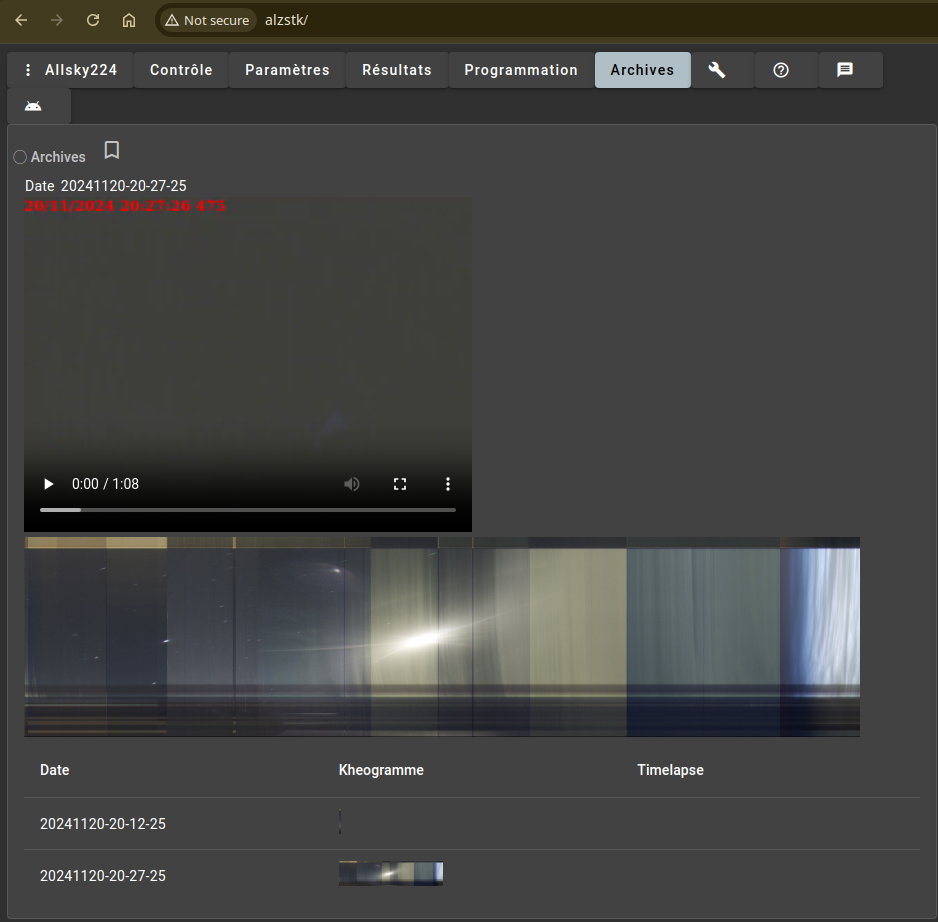The image size is (938, 922).
Task: Select the Archives tab
Action: (642, 70)
